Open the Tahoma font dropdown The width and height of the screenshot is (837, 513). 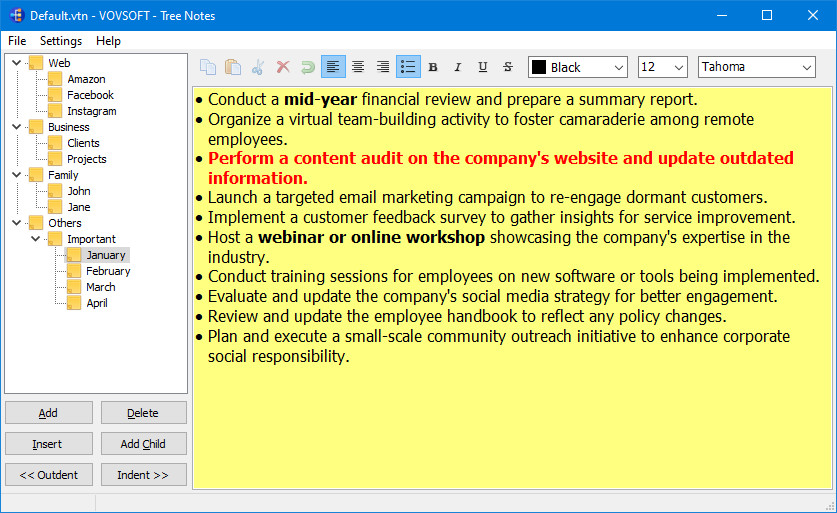click(x=756, y=67)
